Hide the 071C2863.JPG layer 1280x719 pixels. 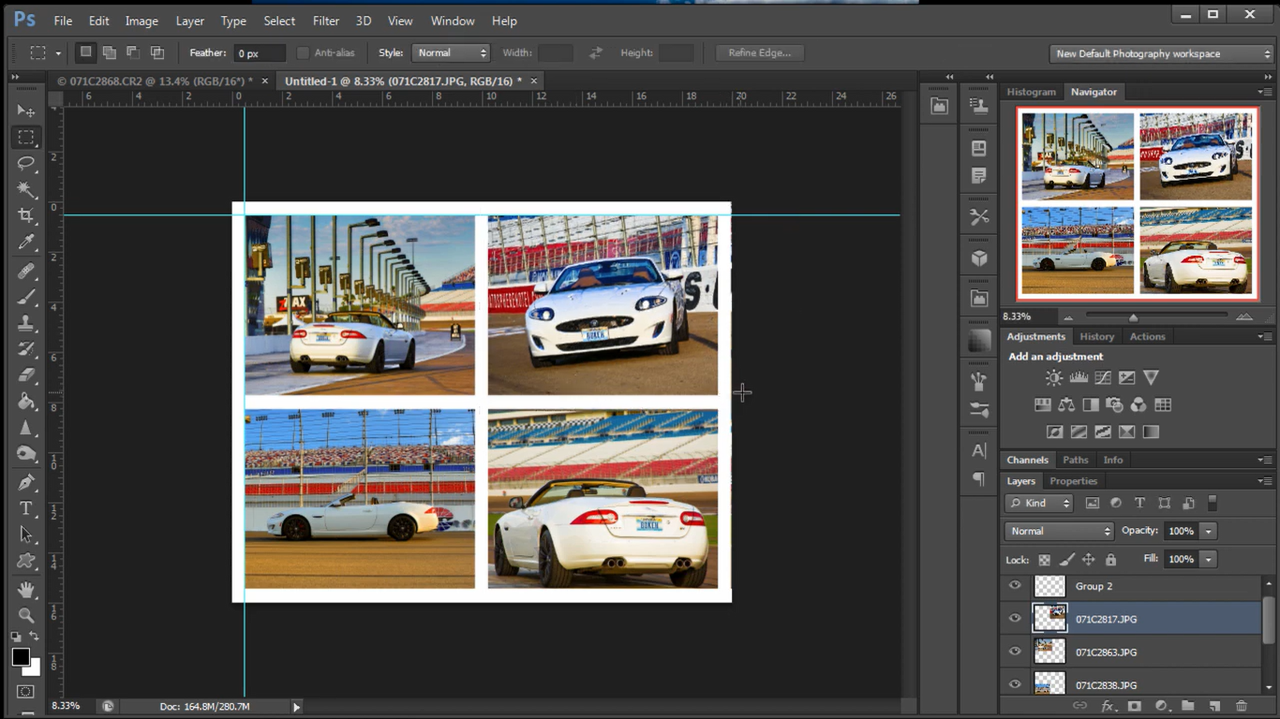pyautogui.click(x=1014, y=651)
